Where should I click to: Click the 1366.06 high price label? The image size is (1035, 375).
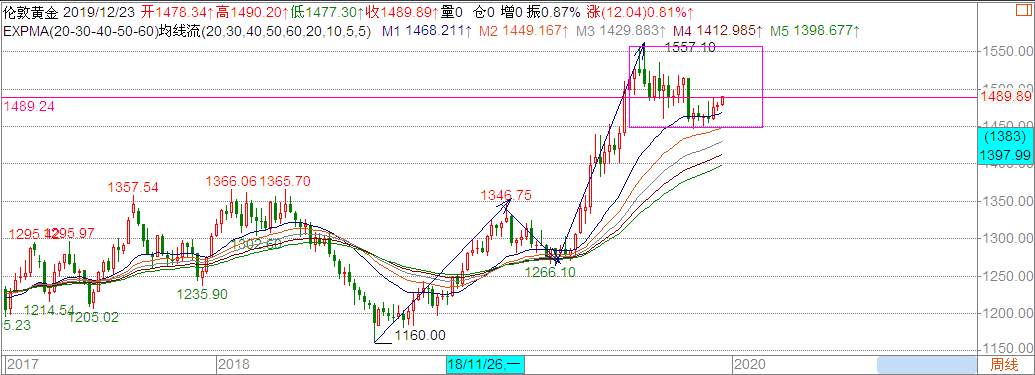tap(231, 181)
